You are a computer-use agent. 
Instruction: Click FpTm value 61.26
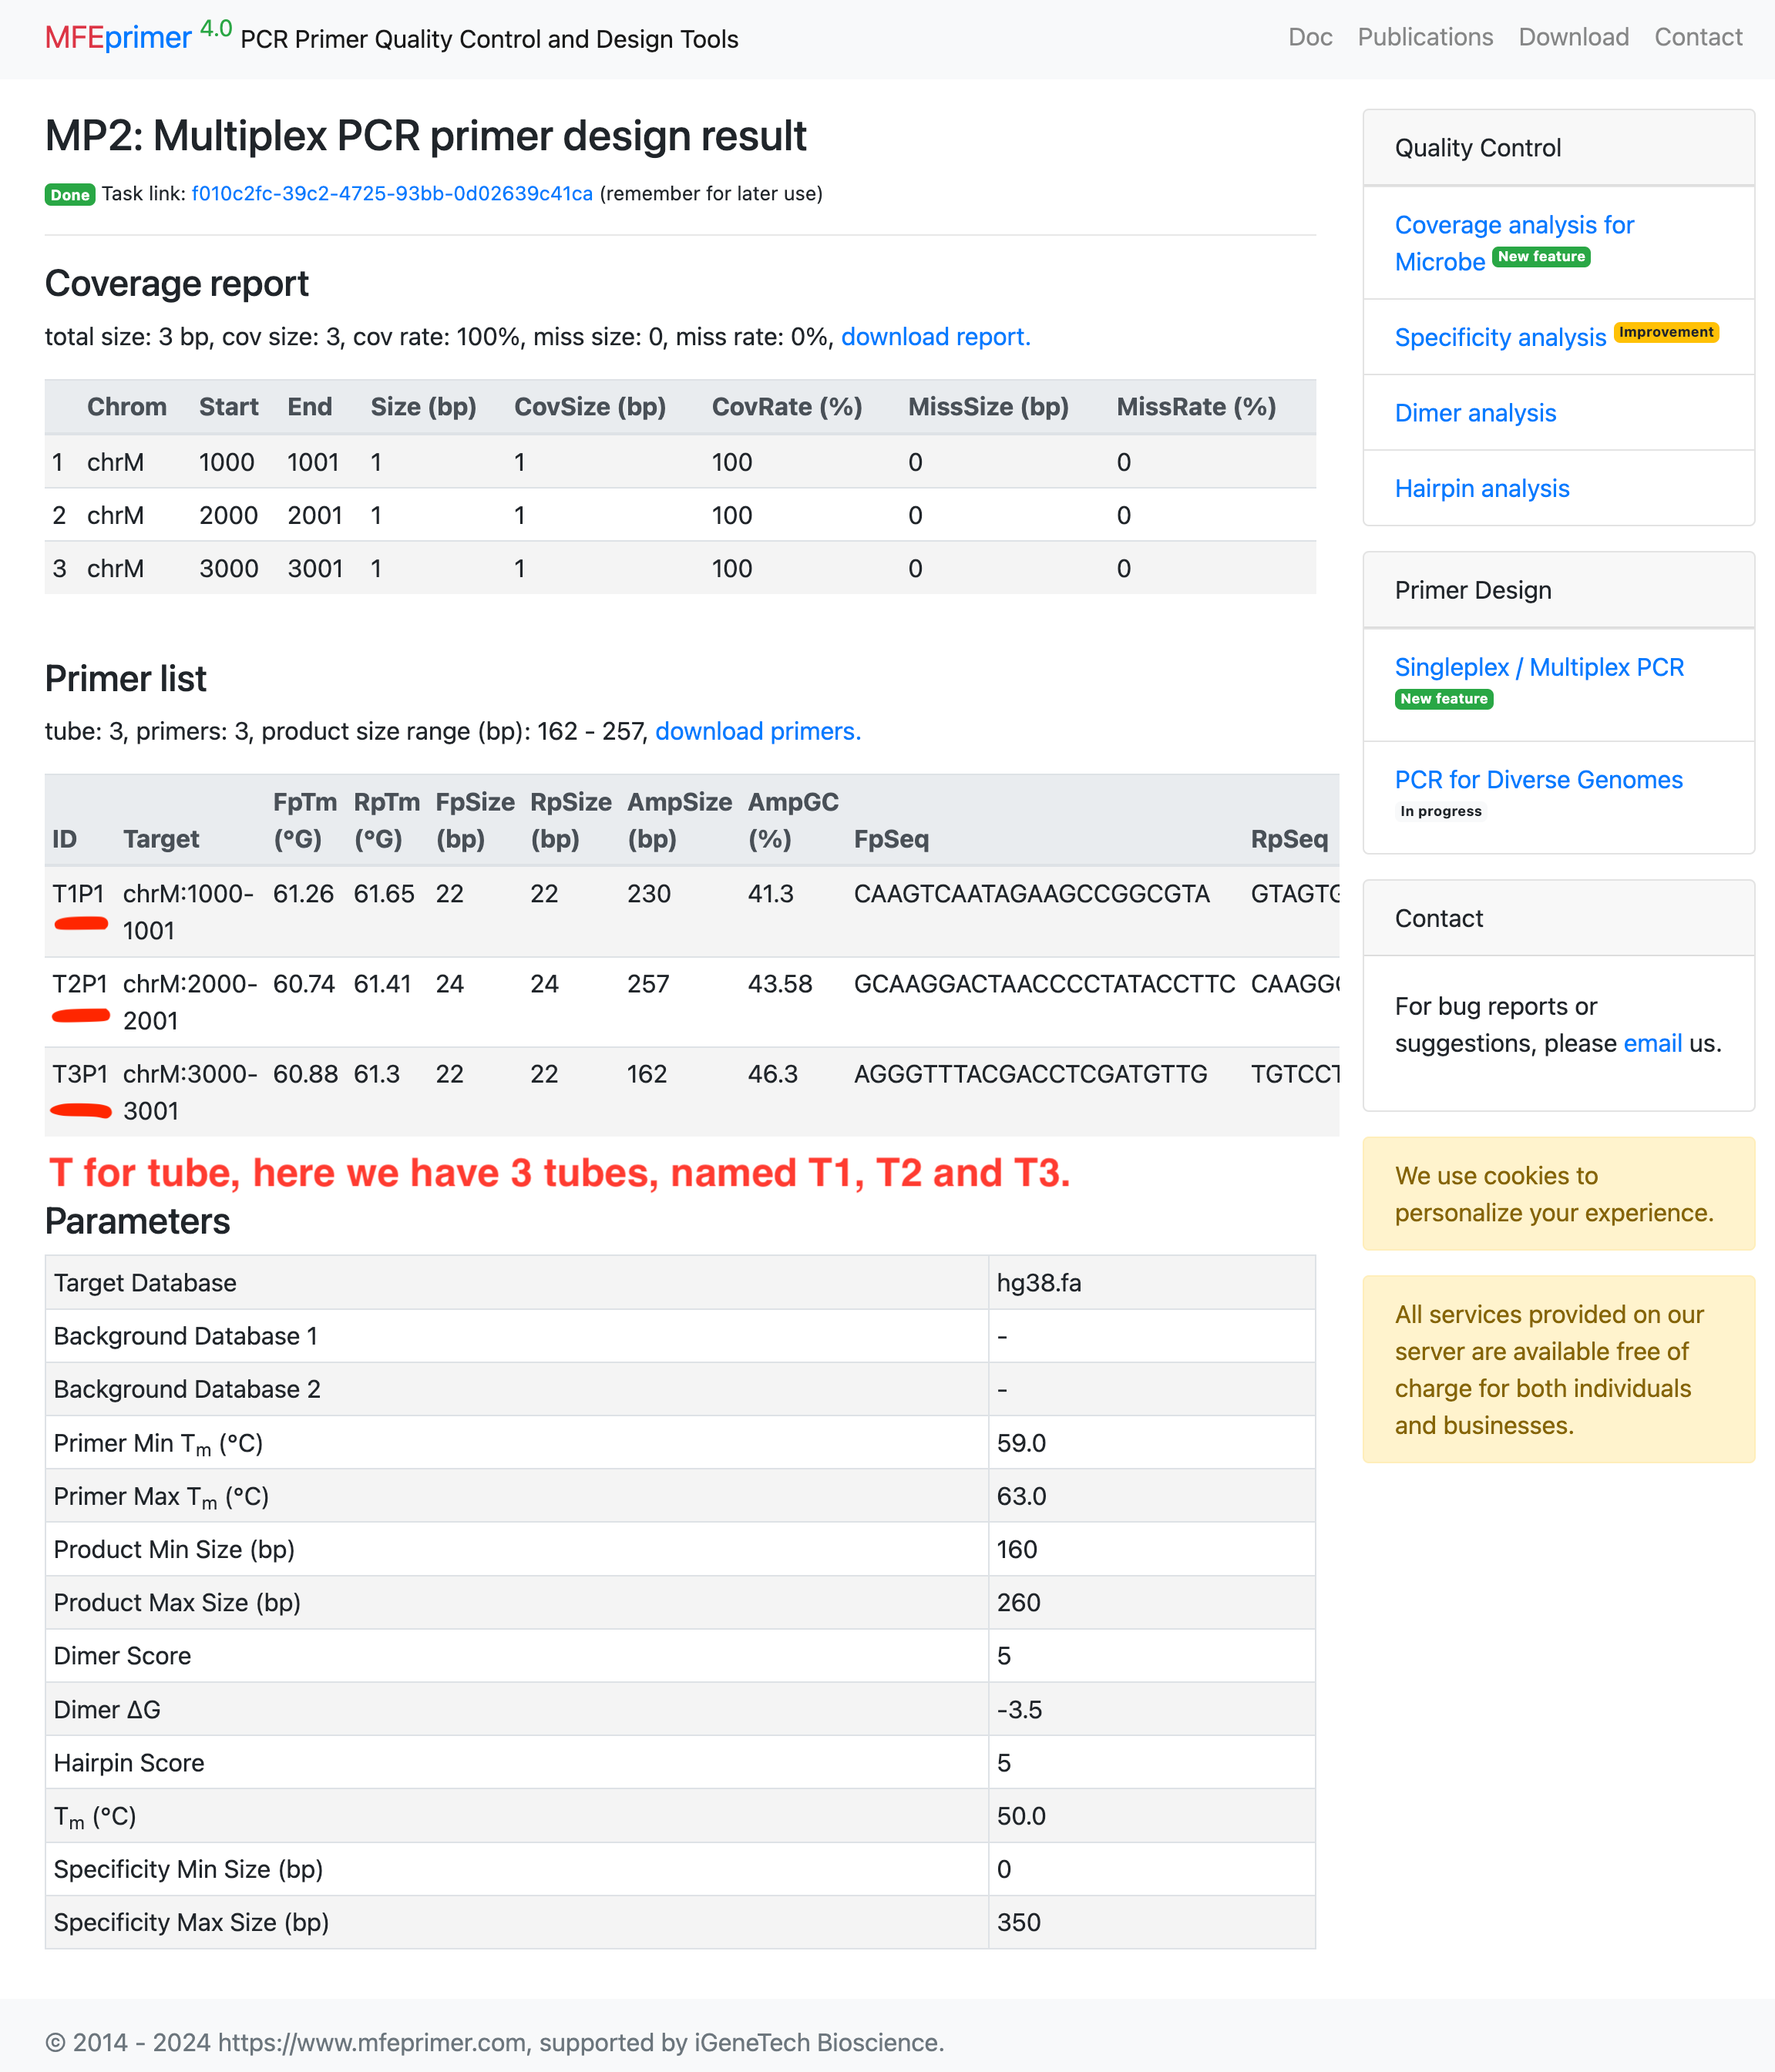[x=303, y=893]
